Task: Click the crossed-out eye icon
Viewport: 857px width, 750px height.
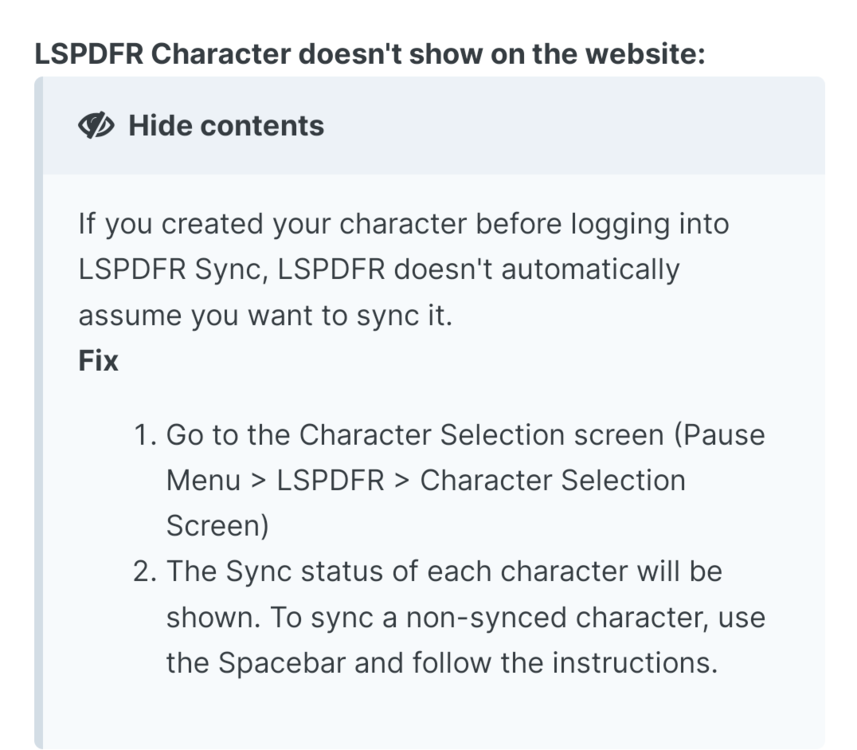Action: pos(97,125)
